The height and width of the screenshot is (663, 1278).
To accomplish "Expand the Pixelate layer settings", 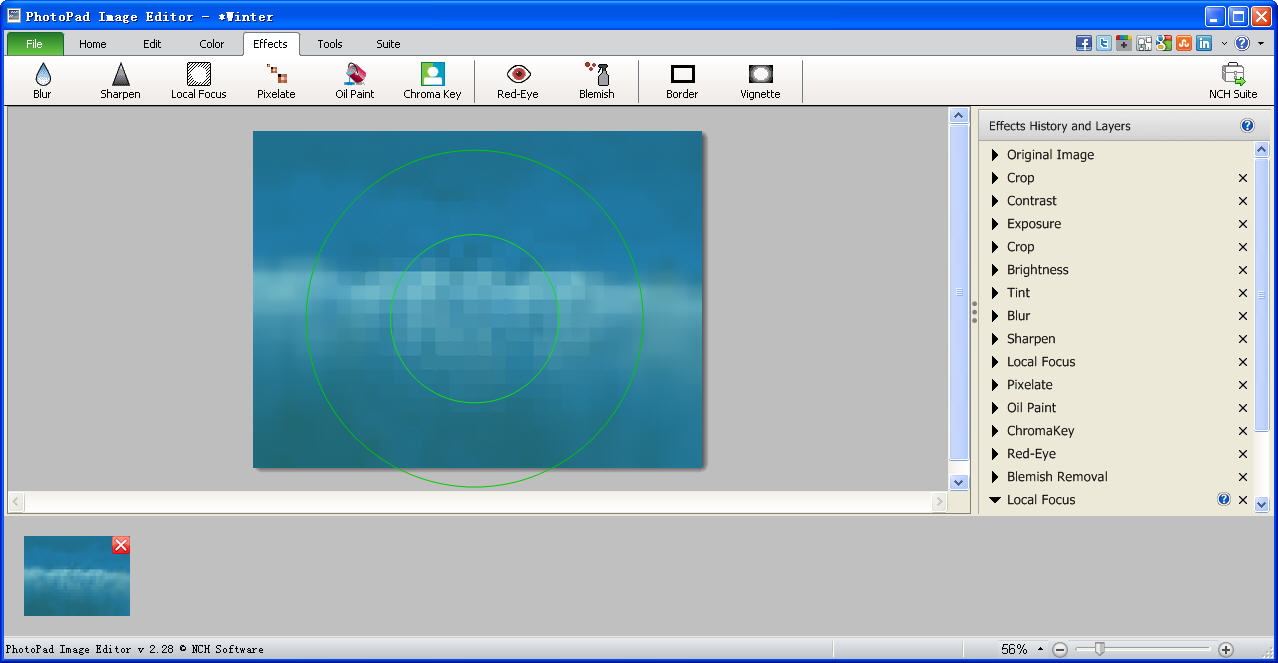I will pyautogui.click(x=995, y=385).
